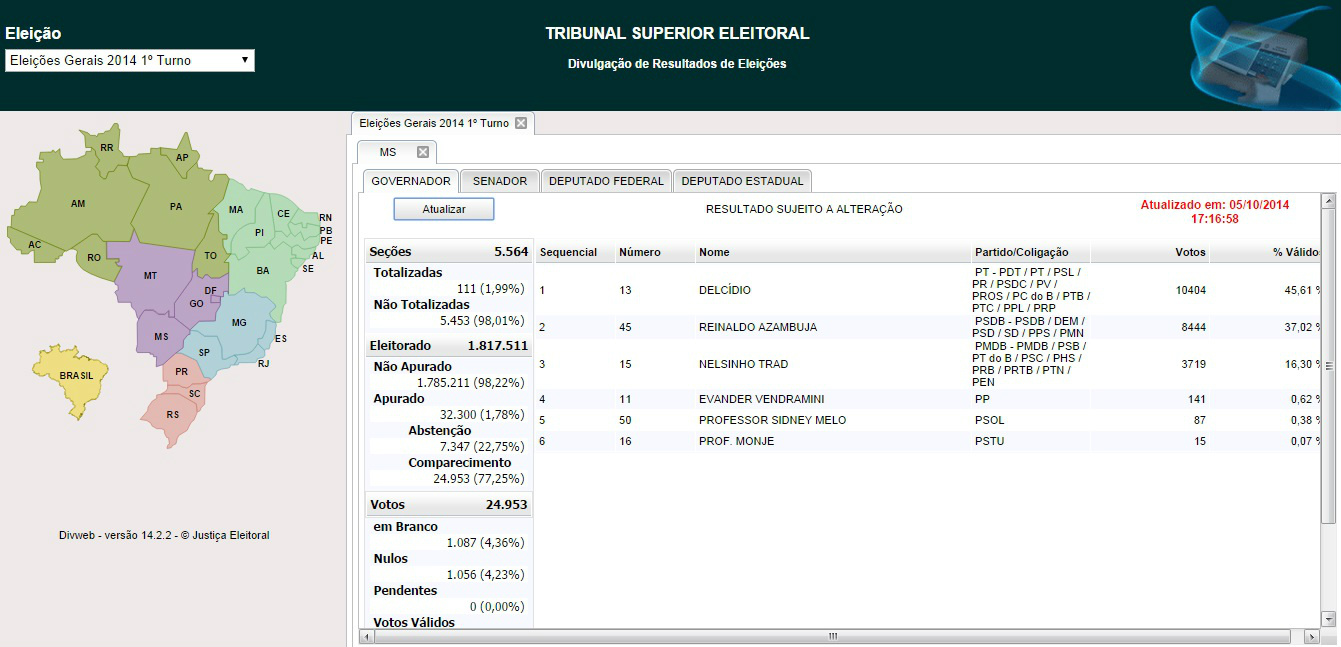The width and height of the screenshot is (1341, 647).
Task: Click the Sequencial column header
Action: click(x=568, y=252)
